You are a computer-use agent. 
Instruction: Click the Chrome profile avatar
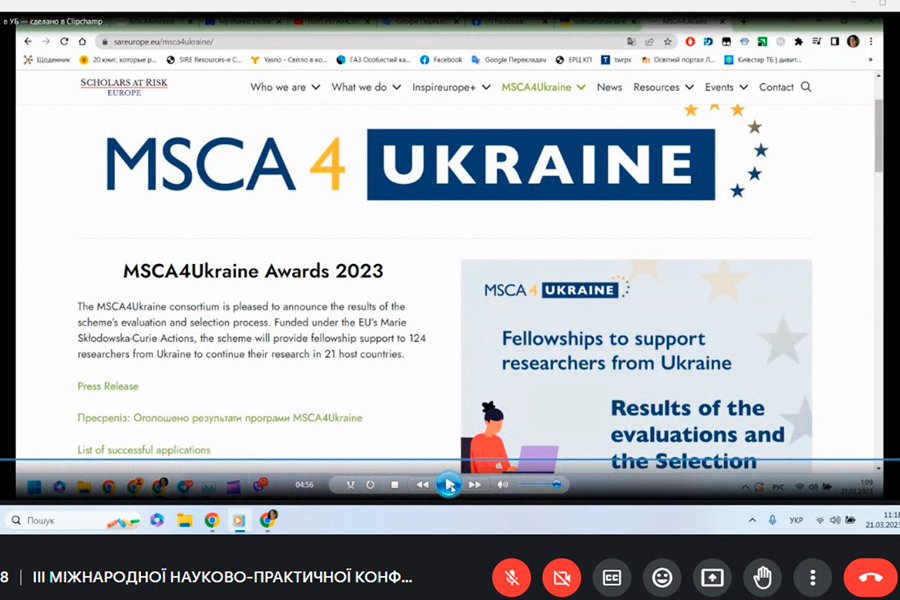[853, 41]
